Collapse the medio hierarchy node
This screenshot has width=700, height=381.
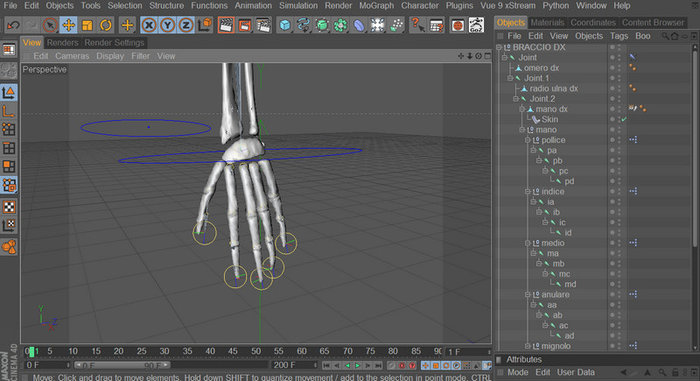tap(528, 243)
